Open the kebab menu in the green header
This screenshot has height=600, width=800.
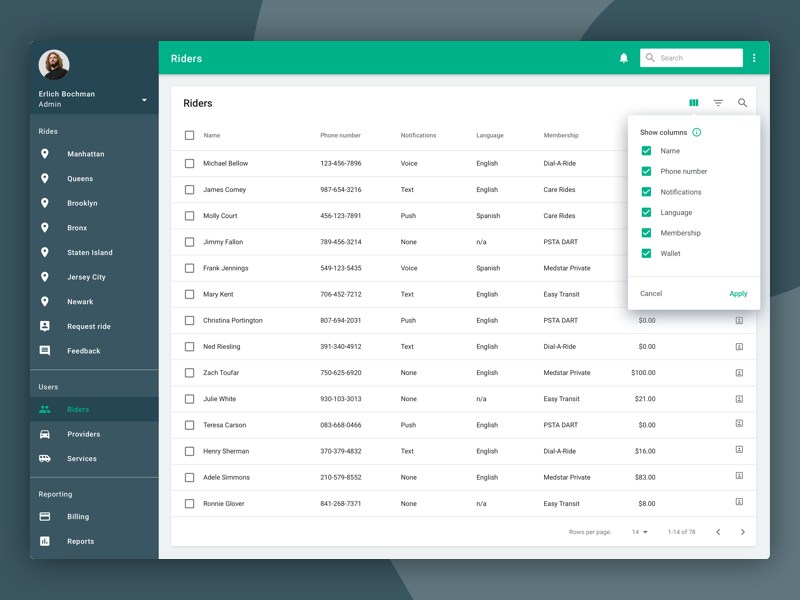pyautogui.click(x=754, y=57)
